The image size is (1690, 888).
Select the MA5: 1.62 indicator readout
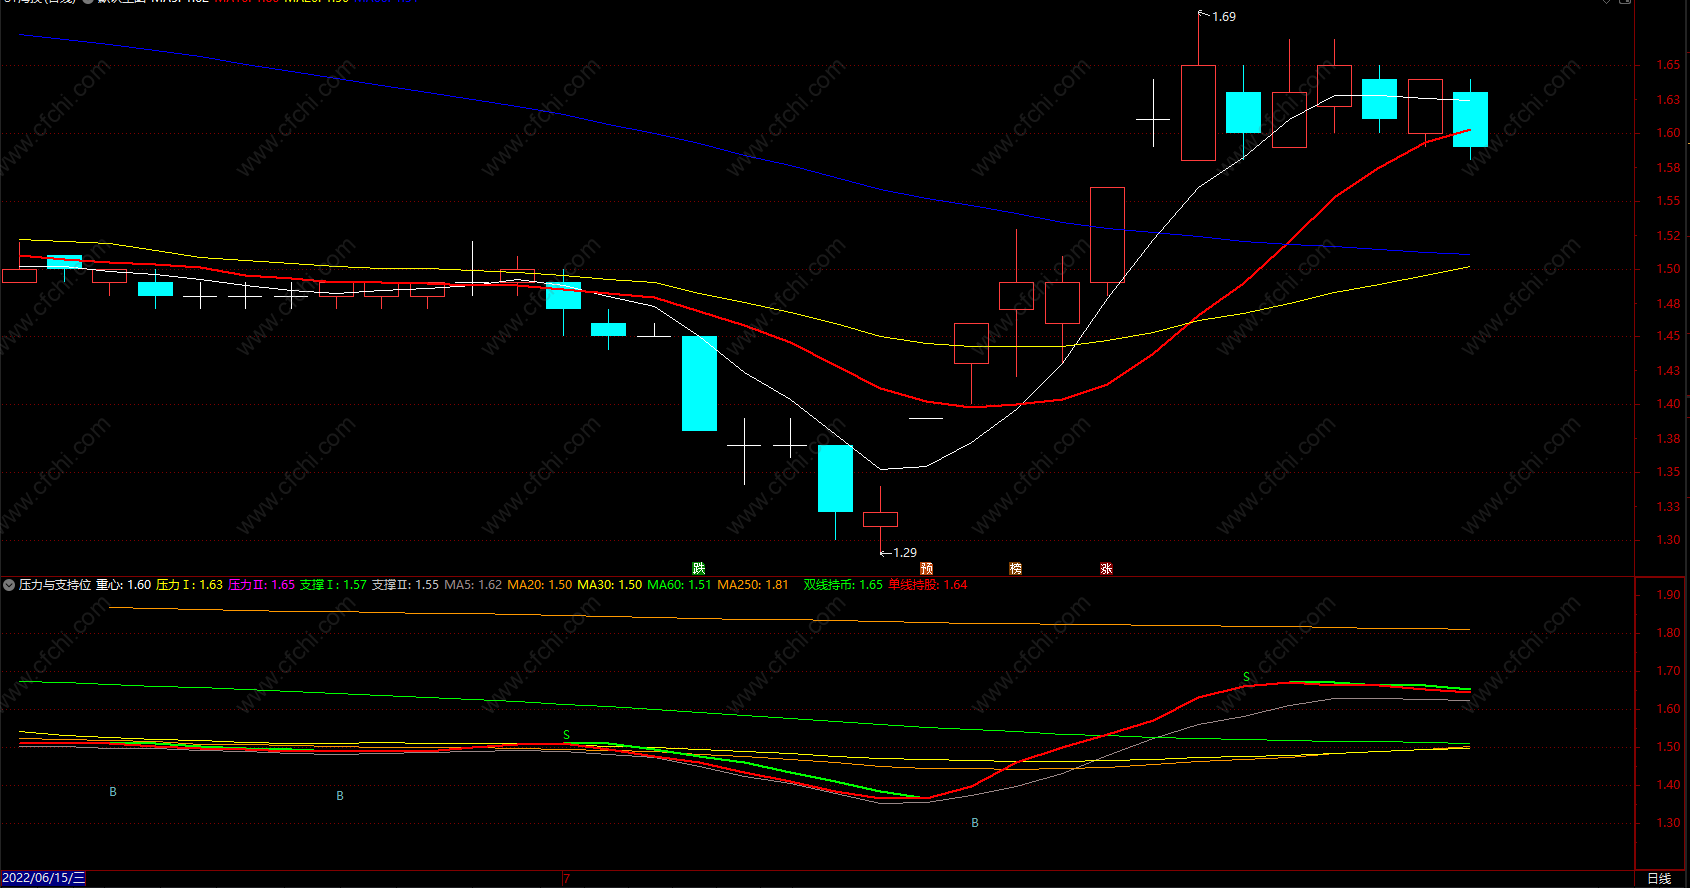point(473,585)
